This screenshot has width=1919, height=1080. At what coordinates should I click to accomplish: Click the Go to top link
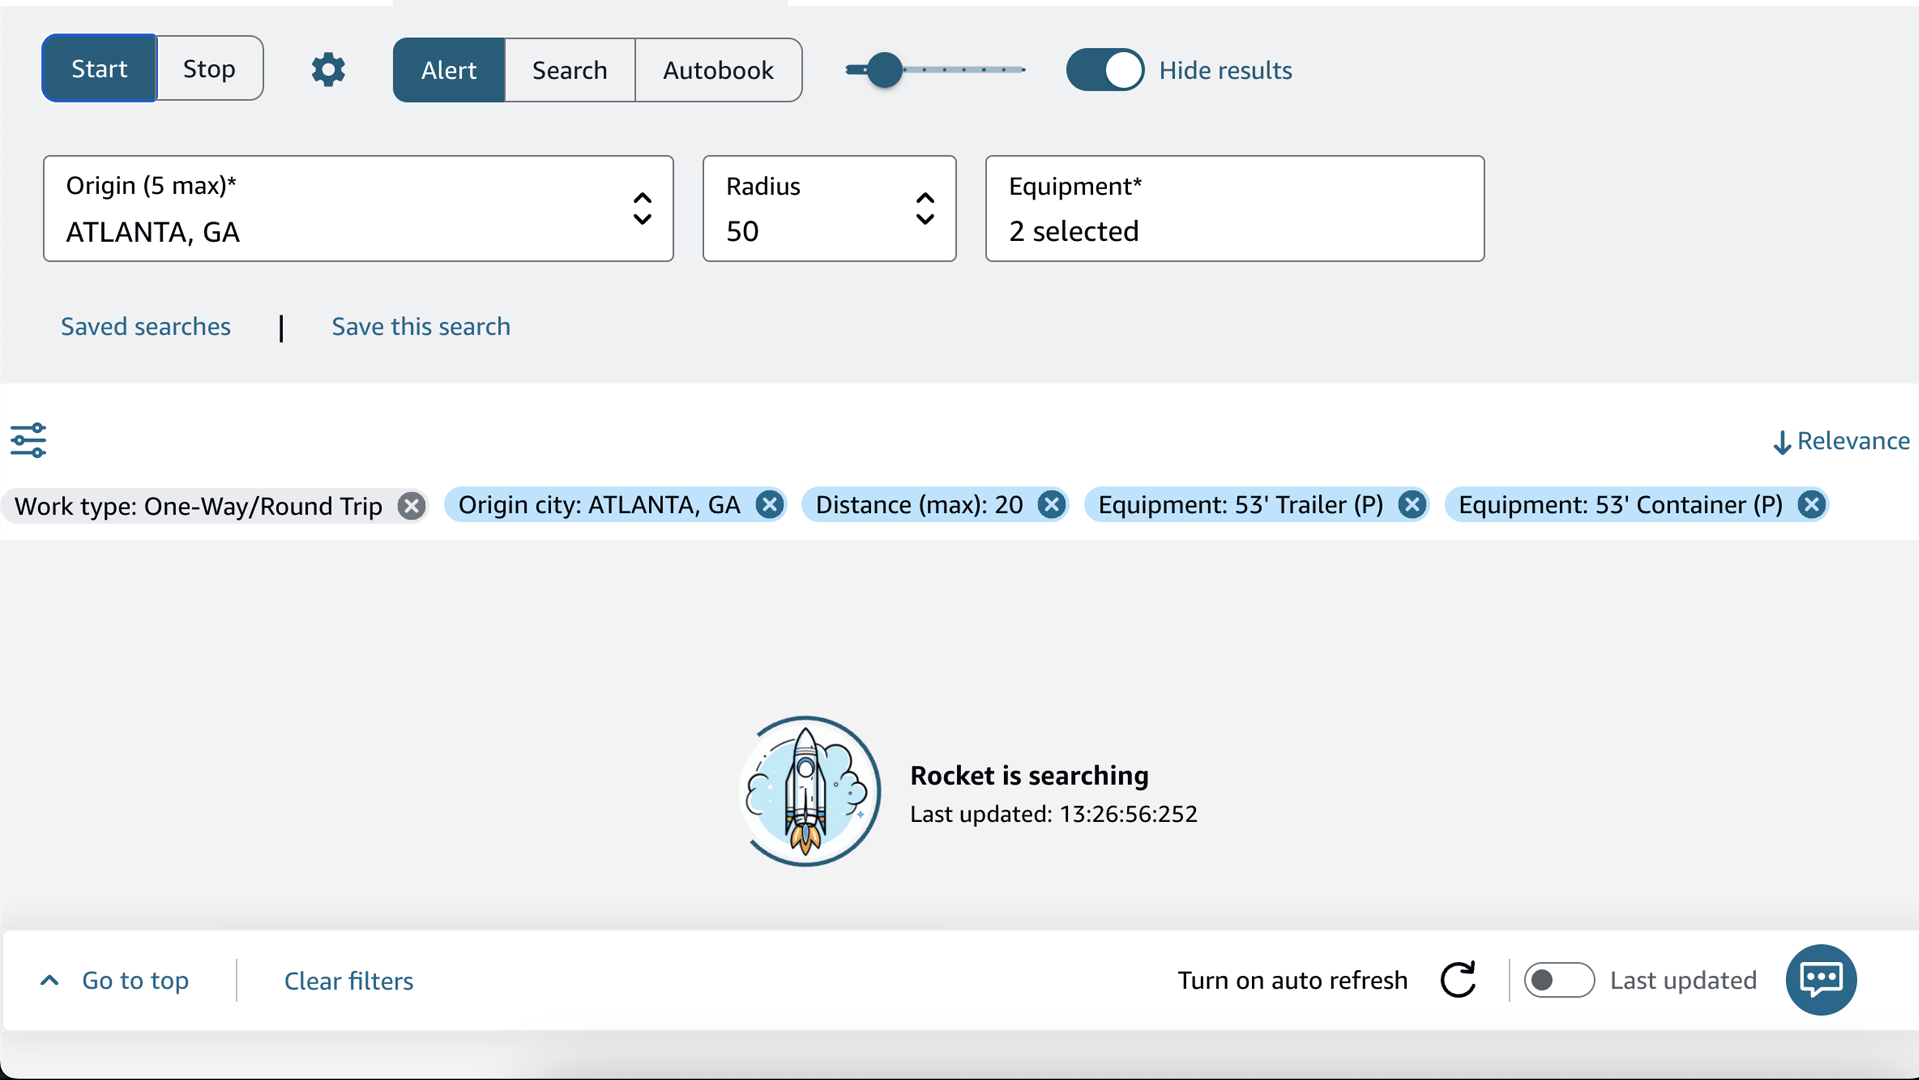pos(135,981)
